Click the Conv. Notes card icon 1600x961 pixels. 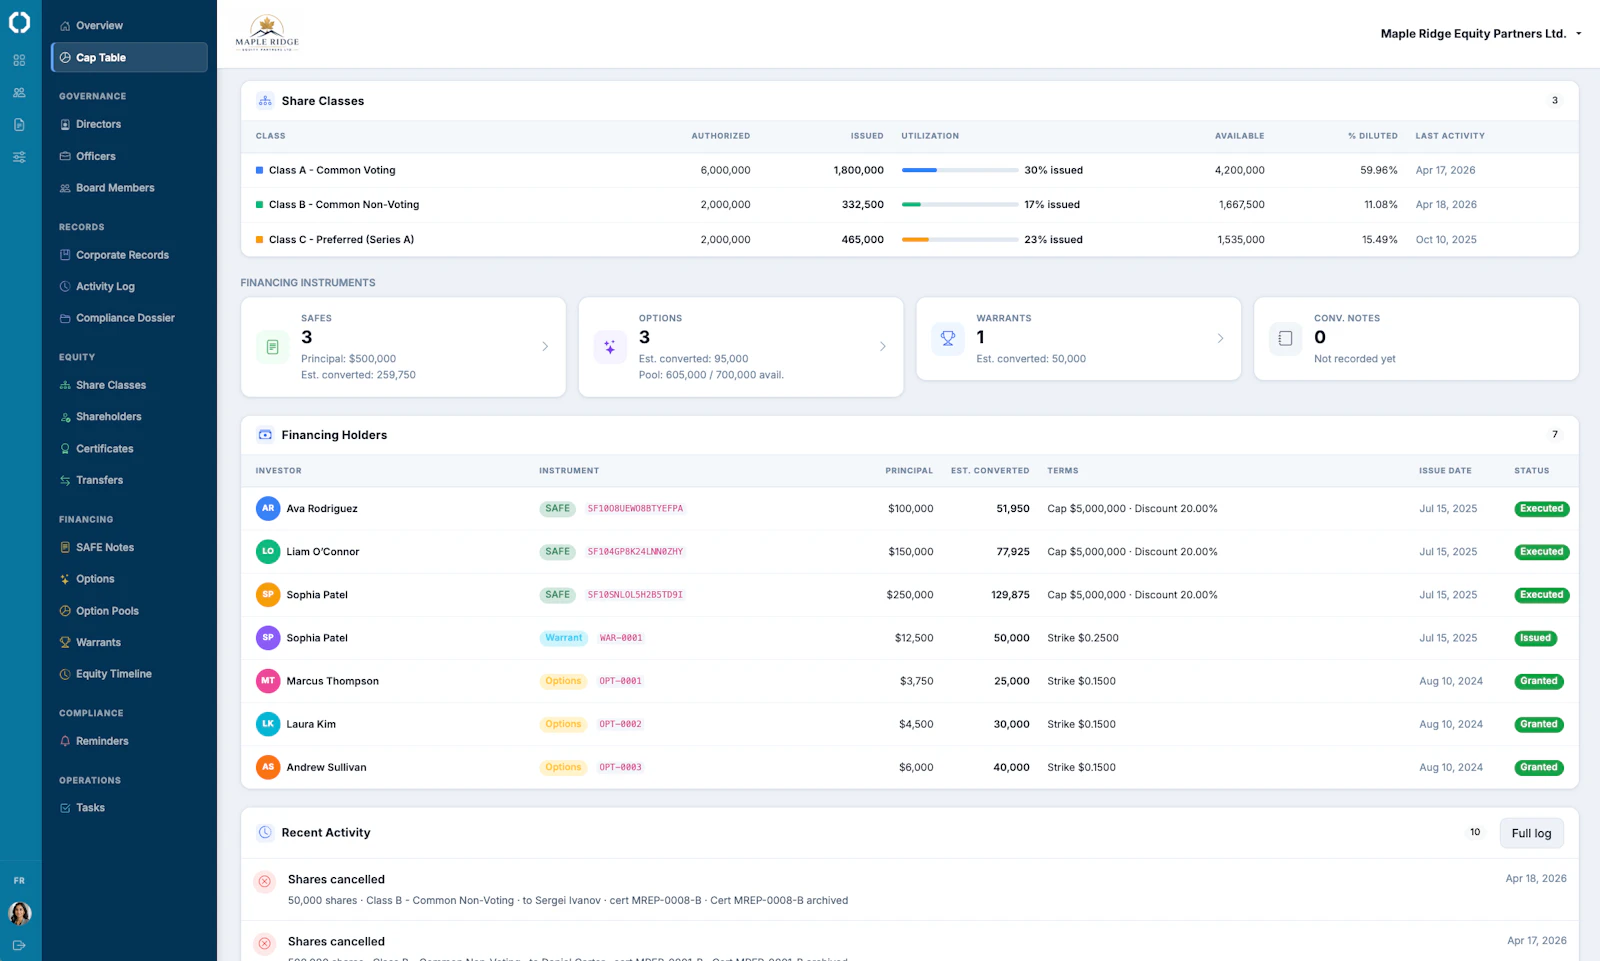[1286, 339]
